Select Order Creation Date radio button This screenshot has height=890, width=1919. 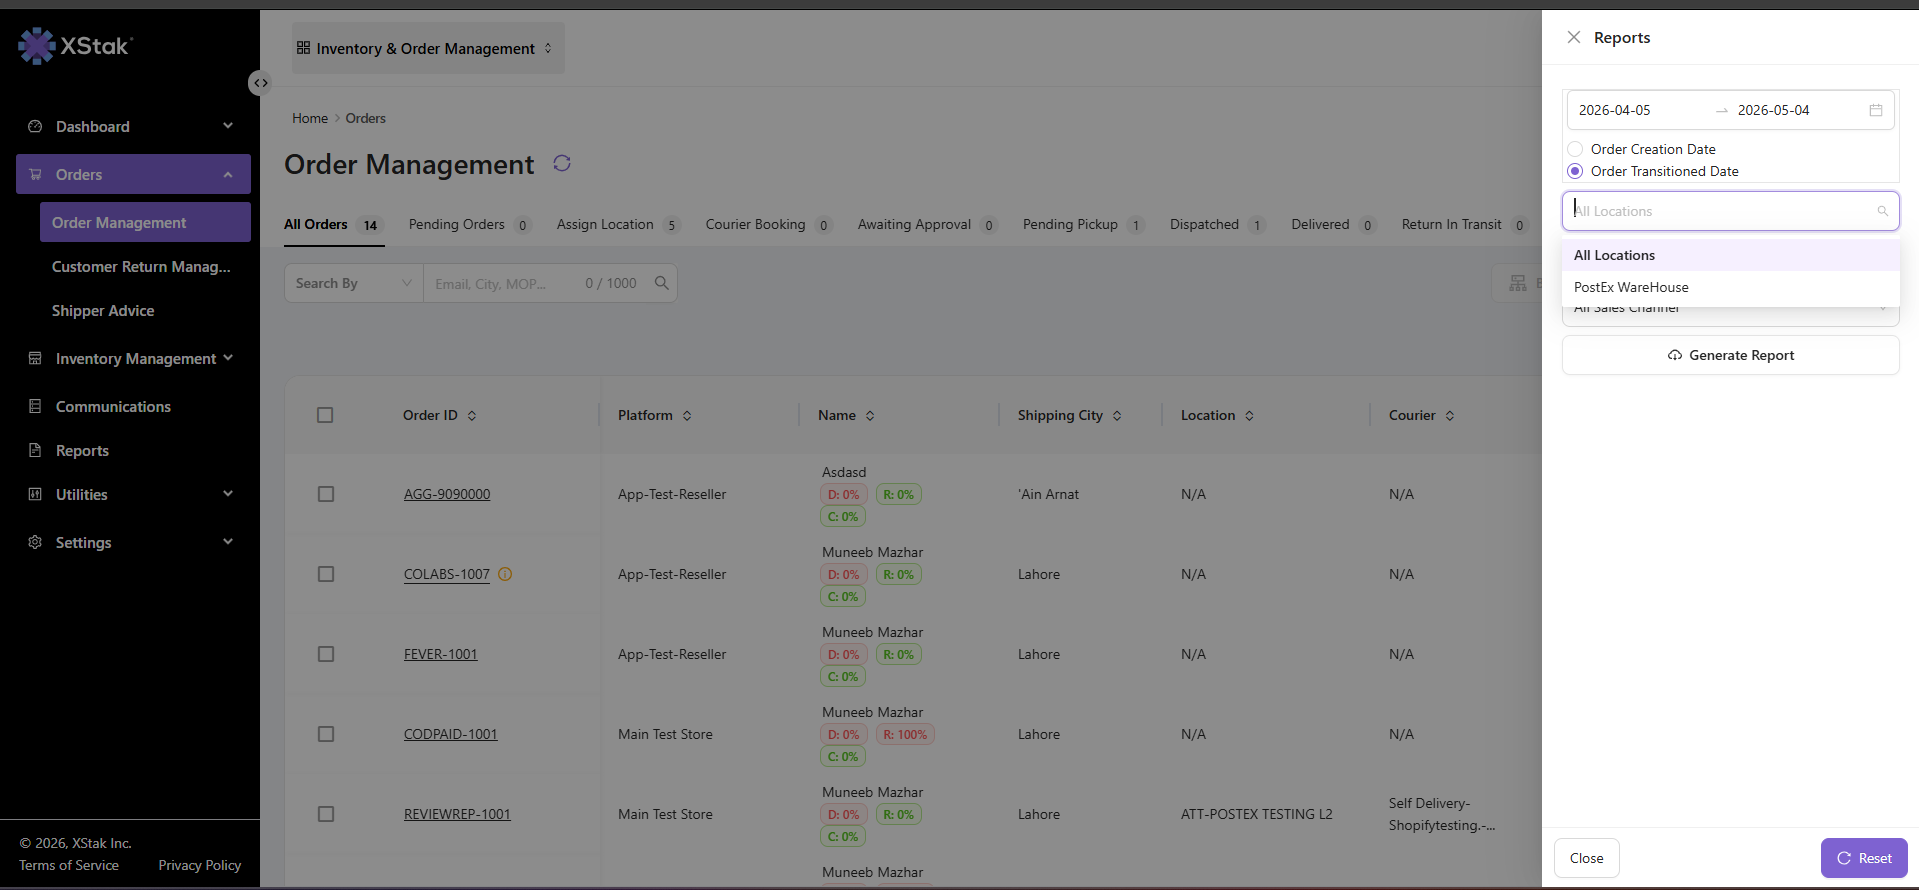1575,149
